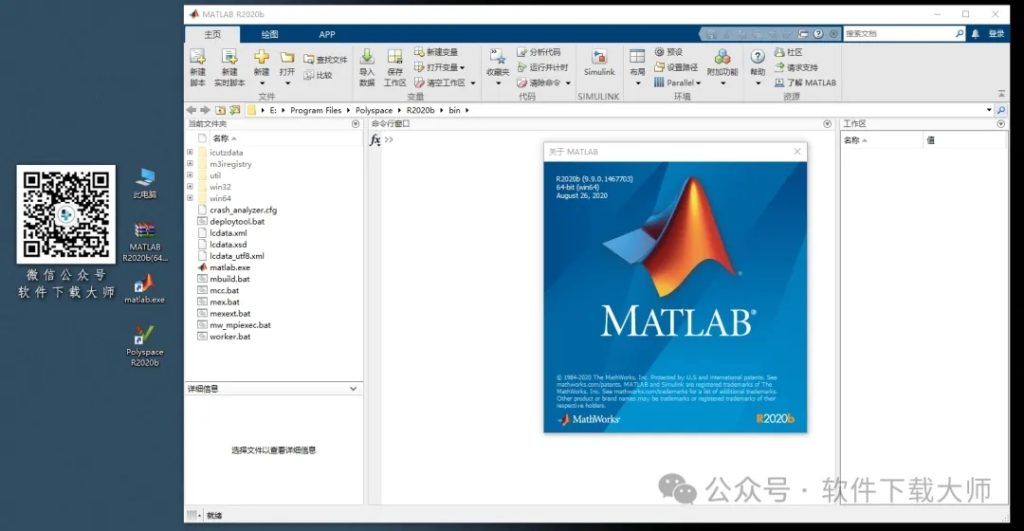
Task: Open the Layout (布局) dropdown
Action: point(637,84)
